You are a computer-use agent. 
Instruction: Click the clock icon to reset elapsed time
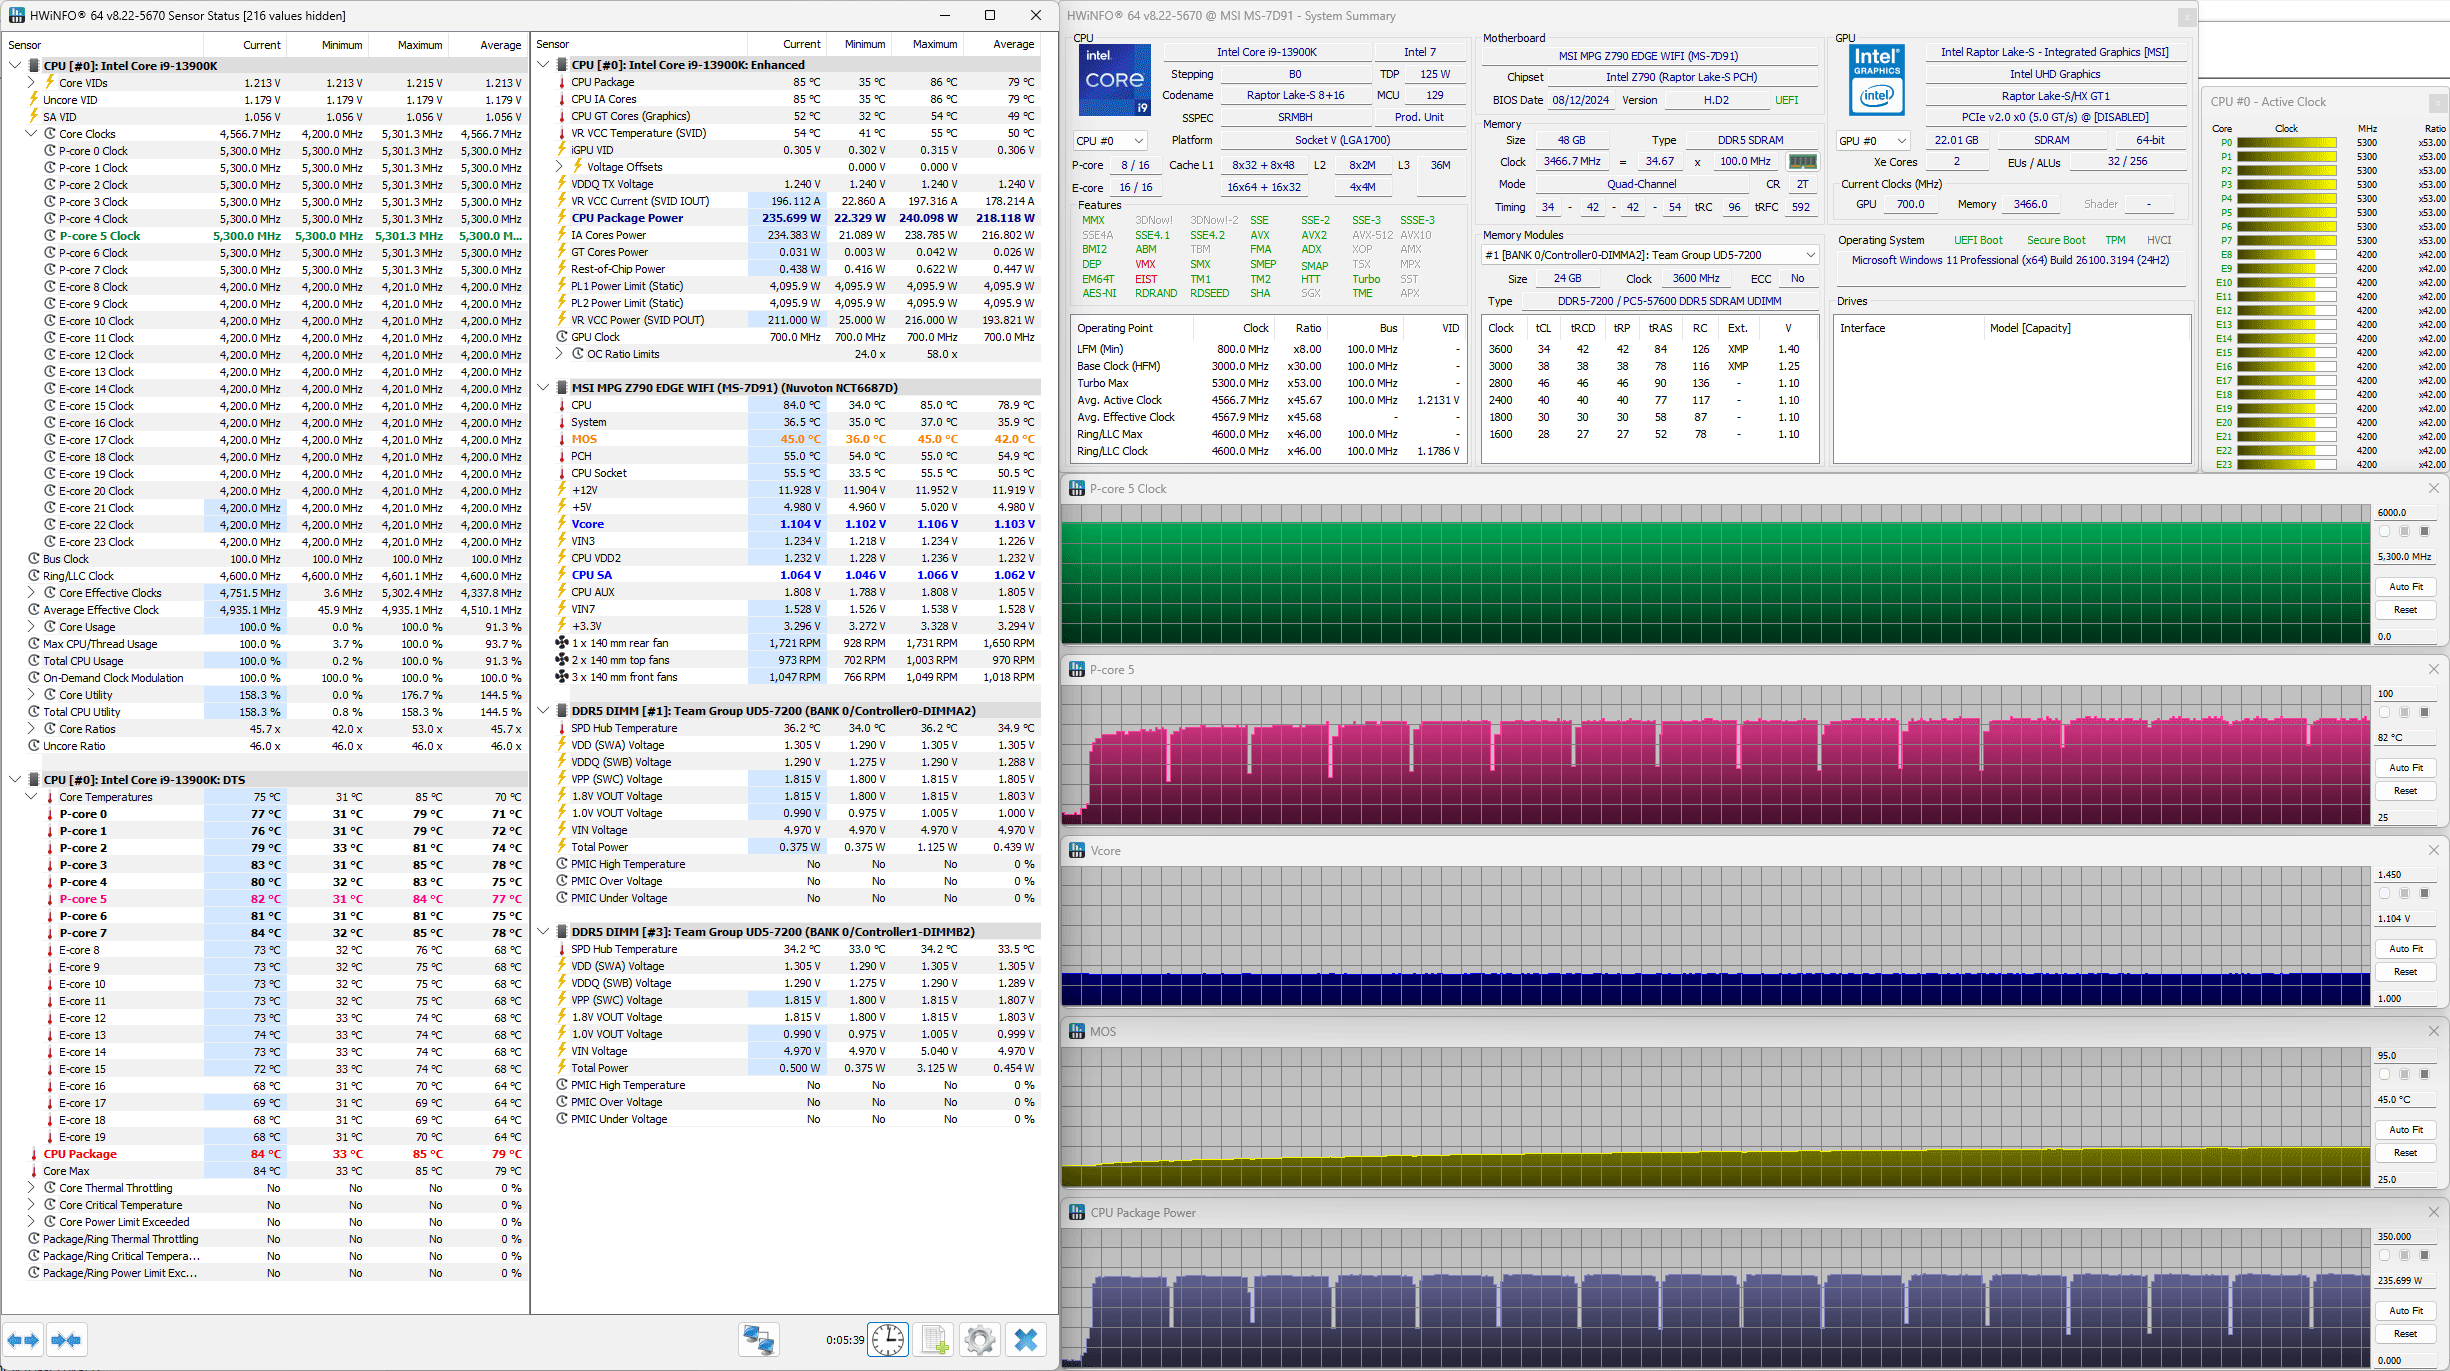point(888,1340)
